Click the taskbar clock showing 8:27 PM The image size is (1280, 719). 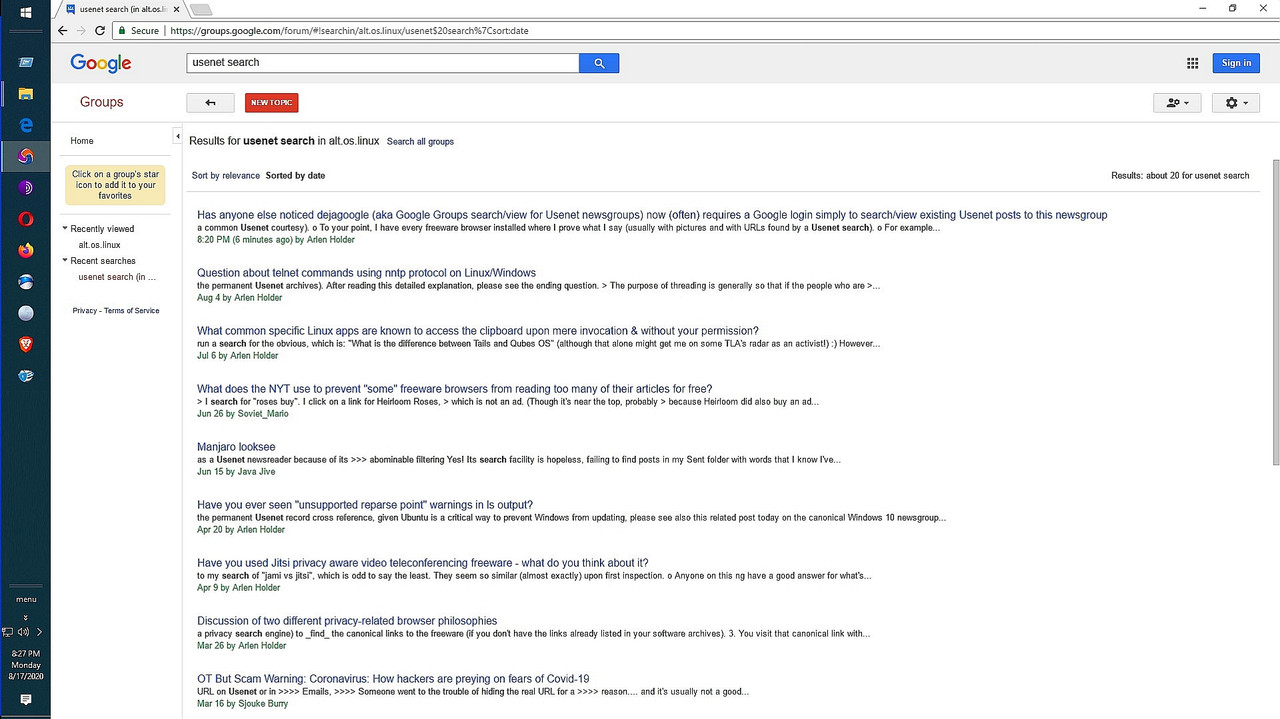[26, 665]
